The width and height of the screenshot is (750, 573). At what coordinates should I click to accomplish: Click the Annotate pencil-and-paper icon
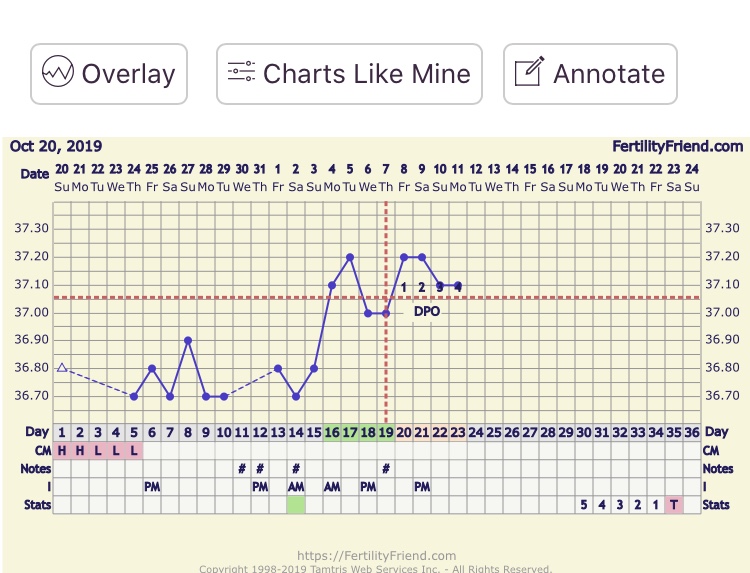(x=528, y=74)
